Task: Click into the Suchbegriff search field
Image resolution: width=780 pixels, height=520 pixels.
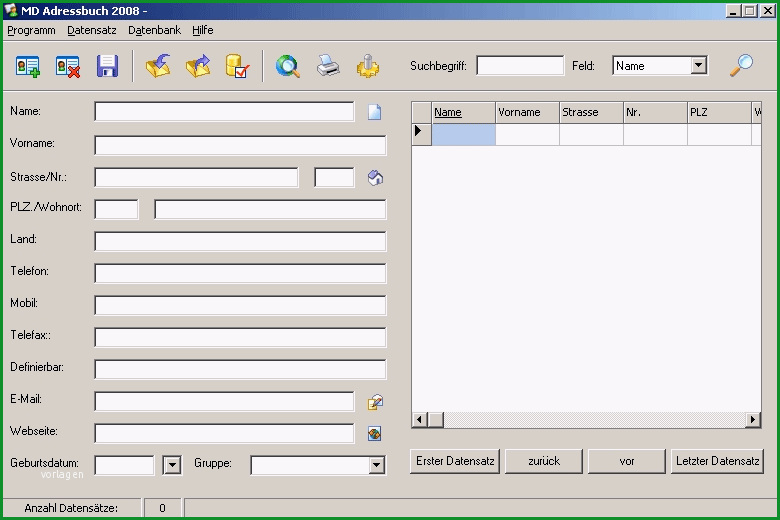Action: 520,66
